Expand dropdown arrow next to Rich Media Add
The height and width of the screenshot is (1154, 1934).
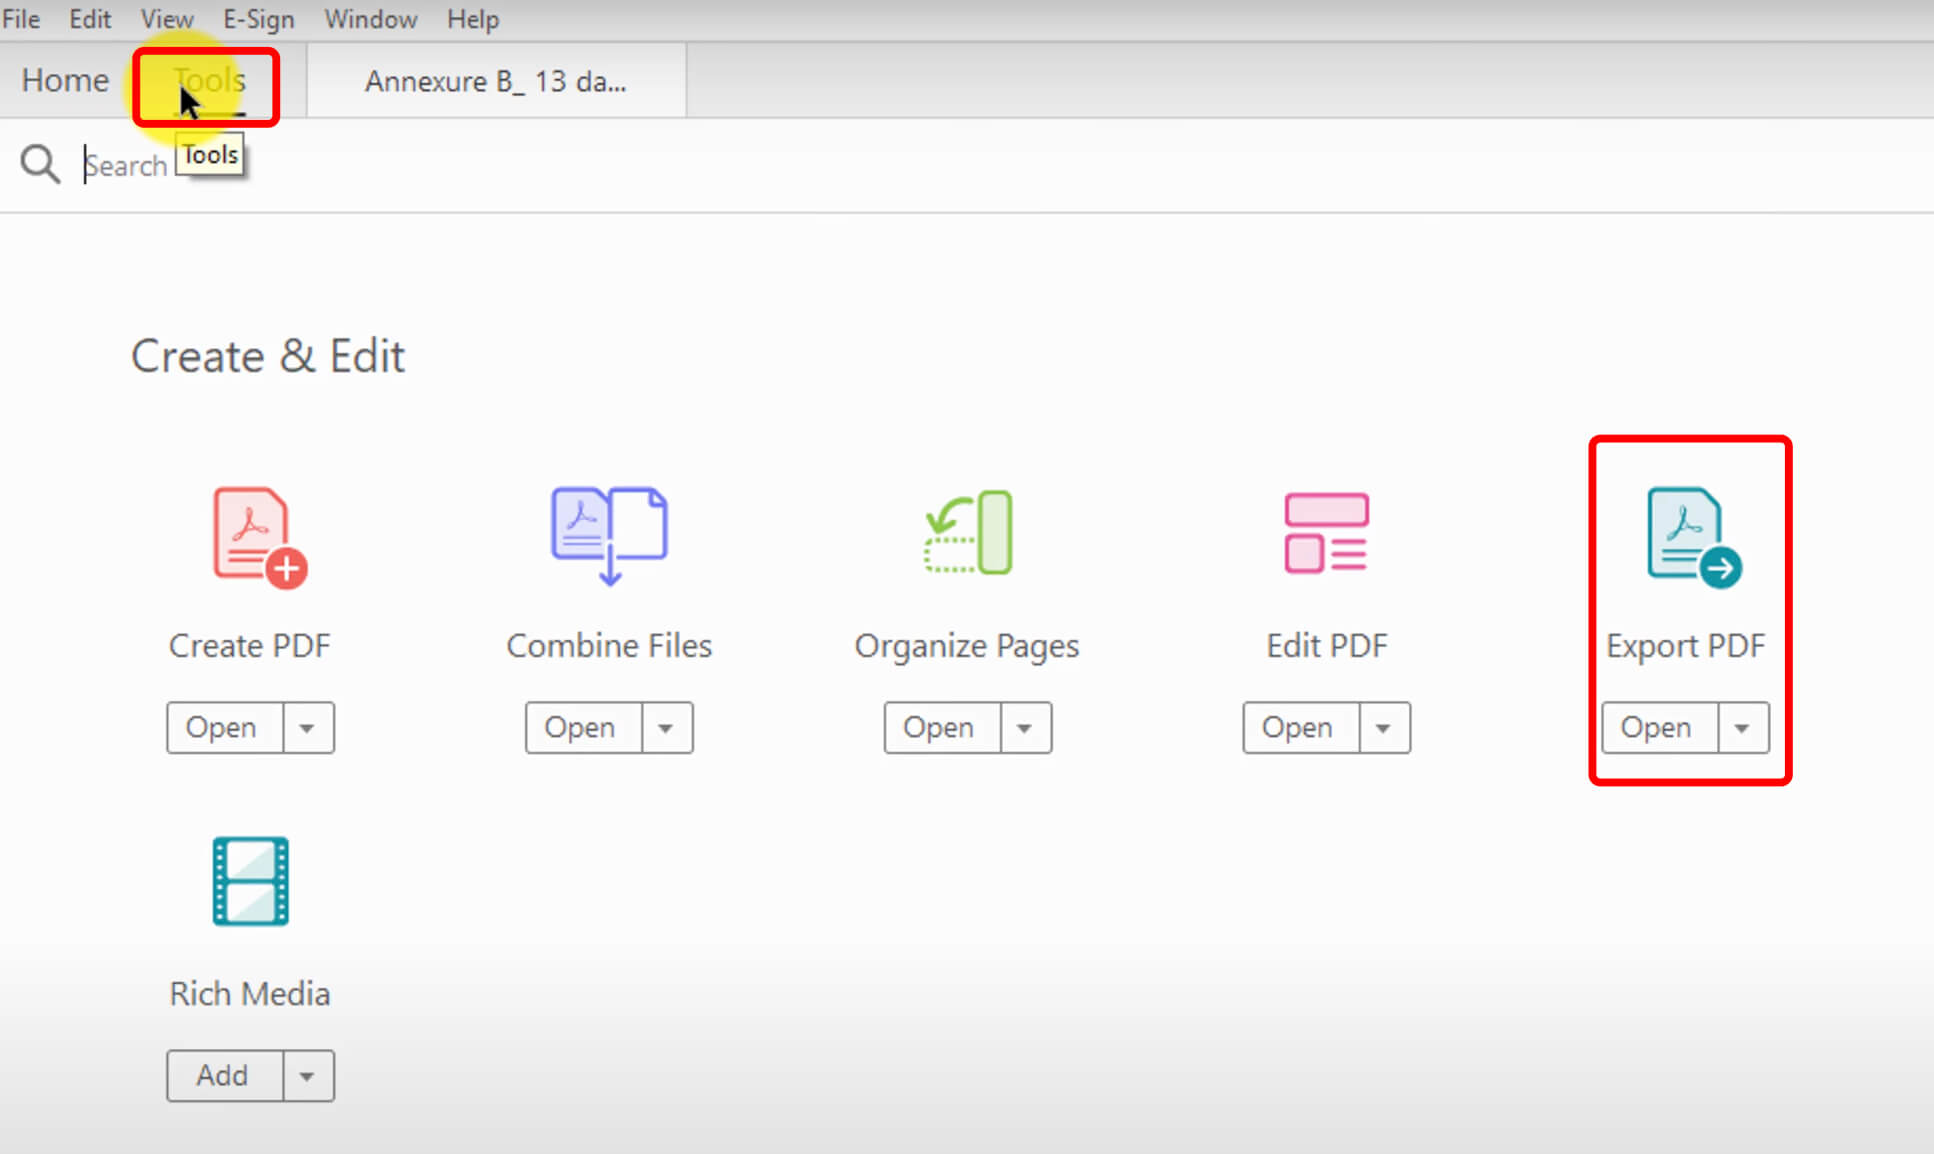pos(308,1075)
